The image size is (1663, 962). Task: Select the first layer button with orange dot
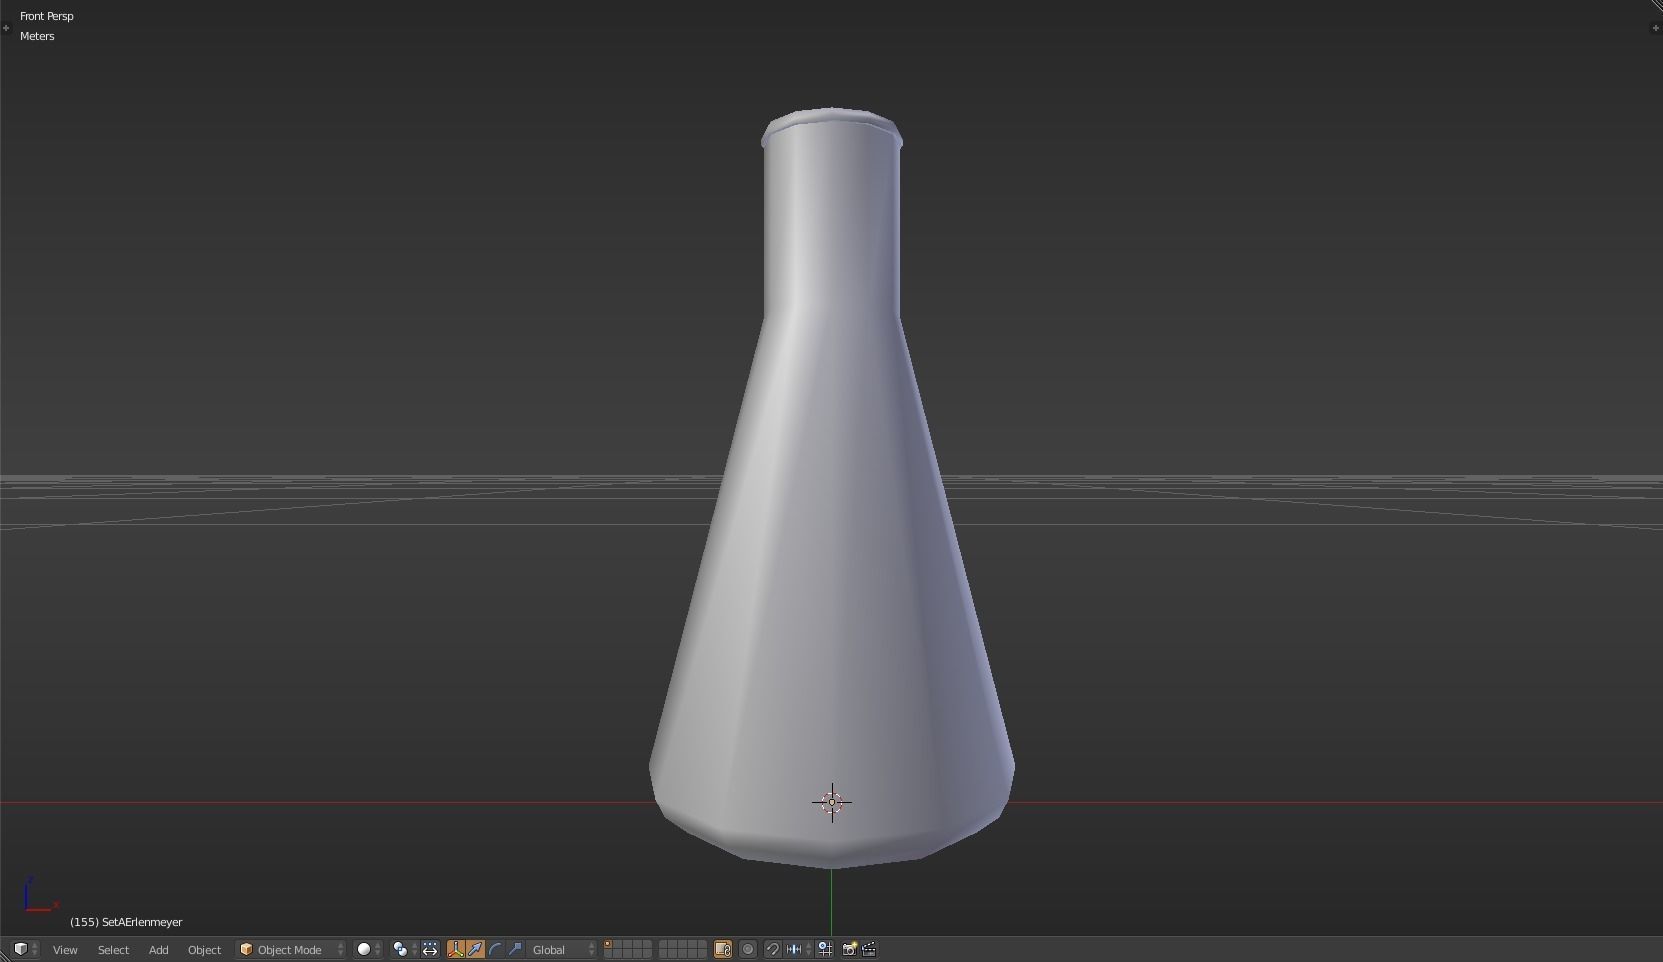click(608, 945)
